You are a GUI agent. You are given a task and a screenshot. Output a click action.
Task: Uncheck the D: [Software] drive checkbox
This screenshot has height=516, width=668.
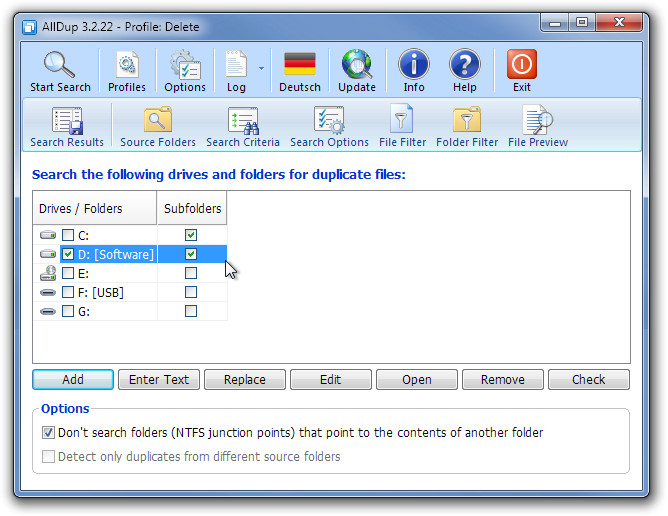(68, 254)
